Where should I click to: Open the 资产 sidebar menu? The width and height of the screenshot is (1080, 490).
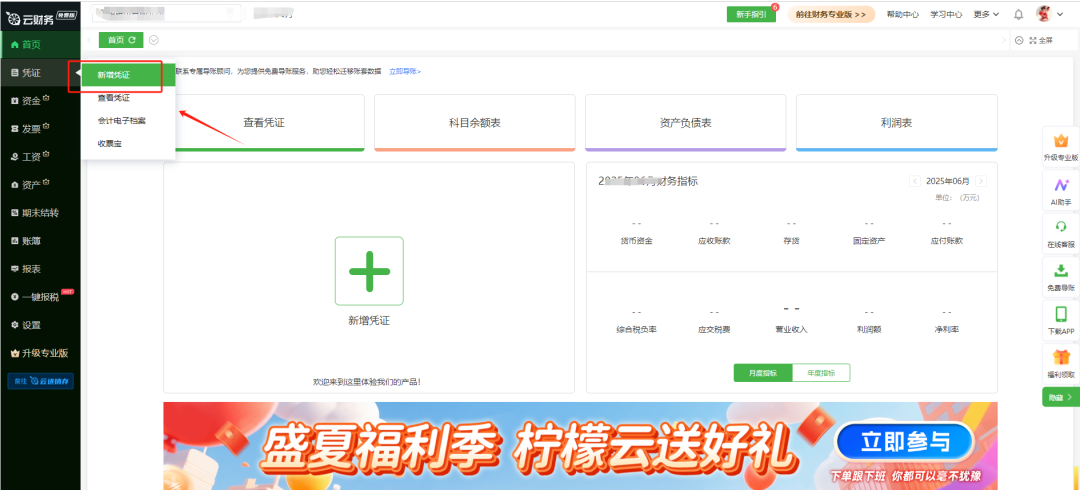coord(40,185)
